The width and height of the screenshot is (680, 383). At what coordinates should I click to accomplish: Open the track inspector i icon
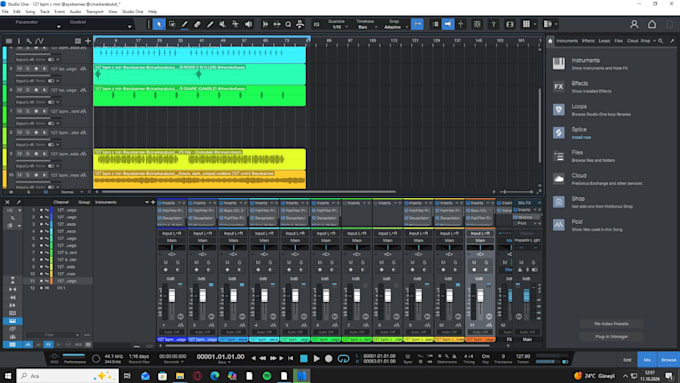(19, 41)
